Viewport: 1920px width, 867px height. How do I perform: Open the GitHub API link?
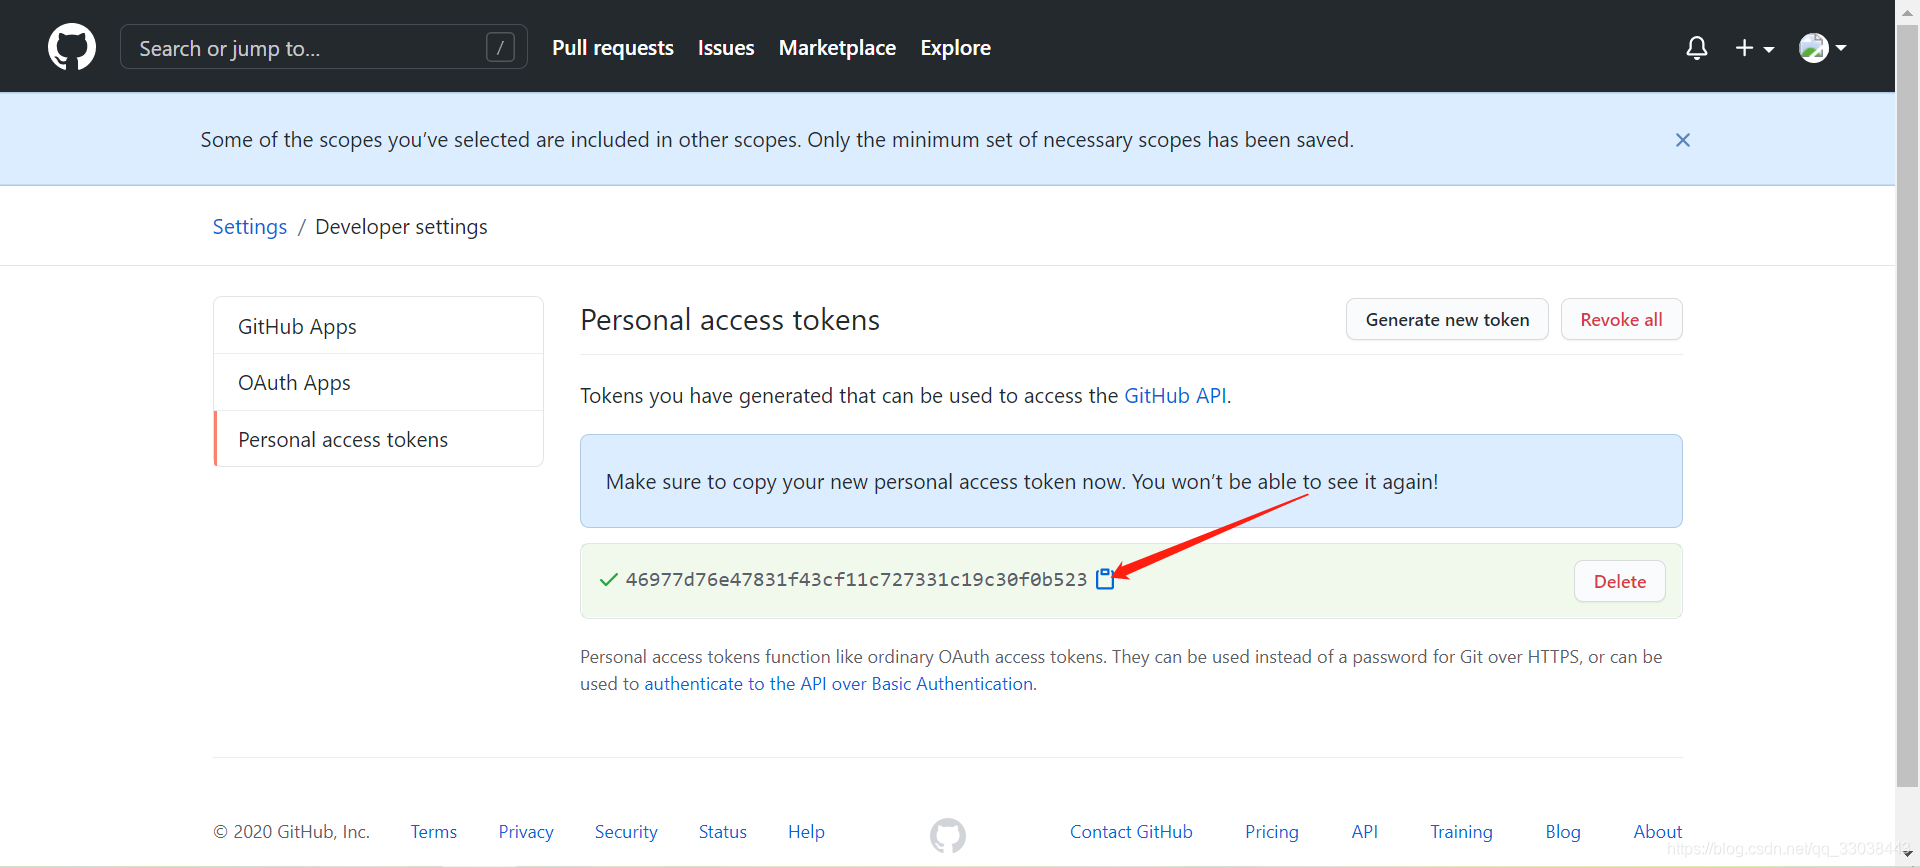1175,396
